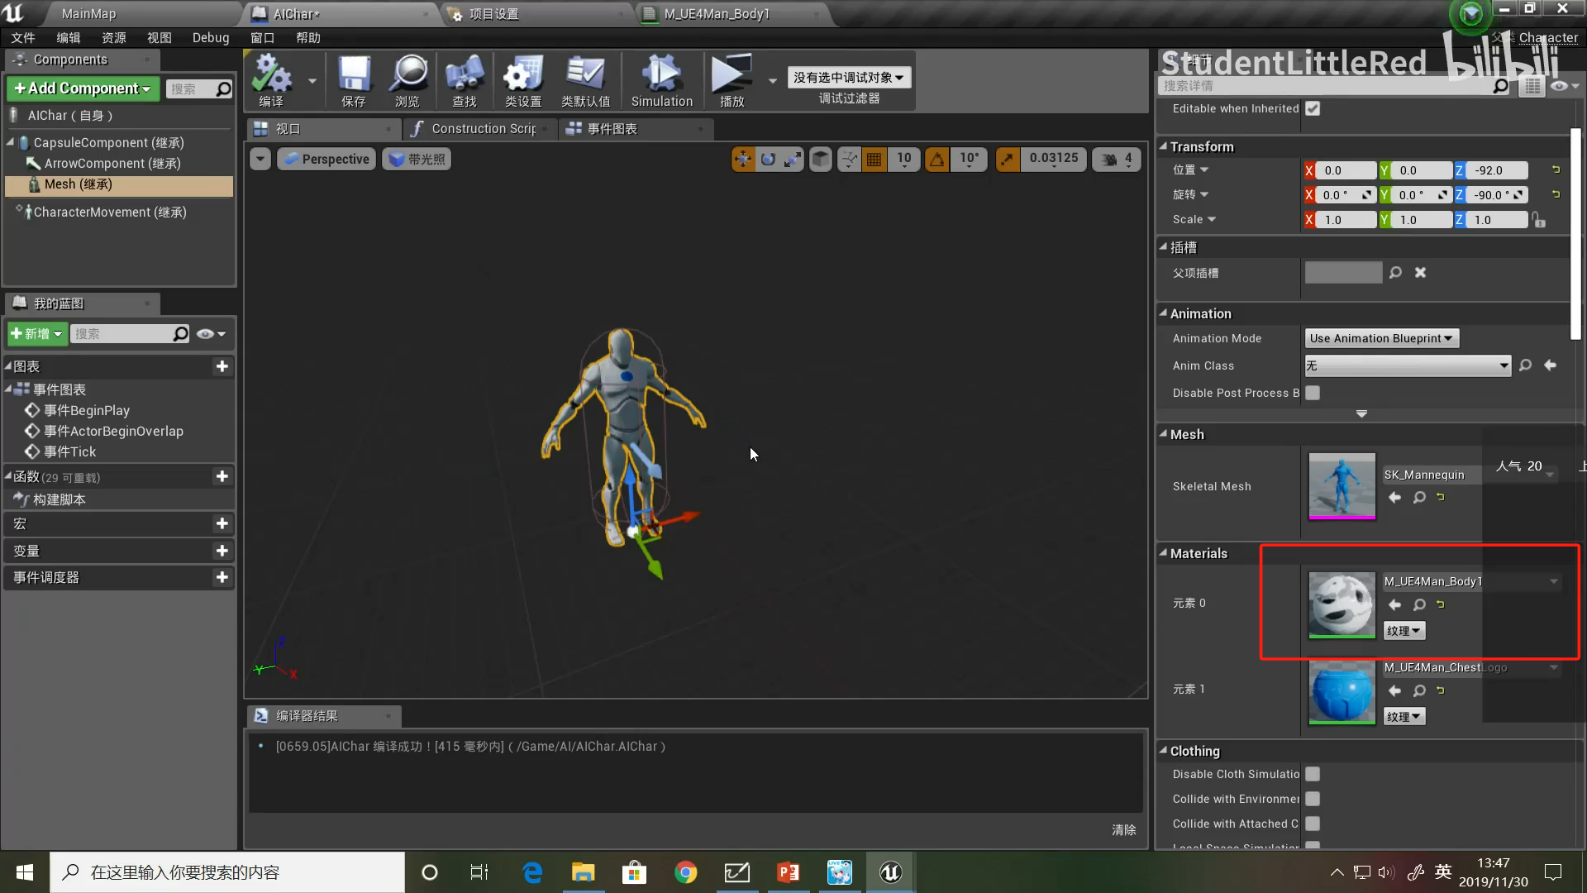
Task: Toggle Collide with Attached Children checkbox
Action: click(x=1312, y=824)
